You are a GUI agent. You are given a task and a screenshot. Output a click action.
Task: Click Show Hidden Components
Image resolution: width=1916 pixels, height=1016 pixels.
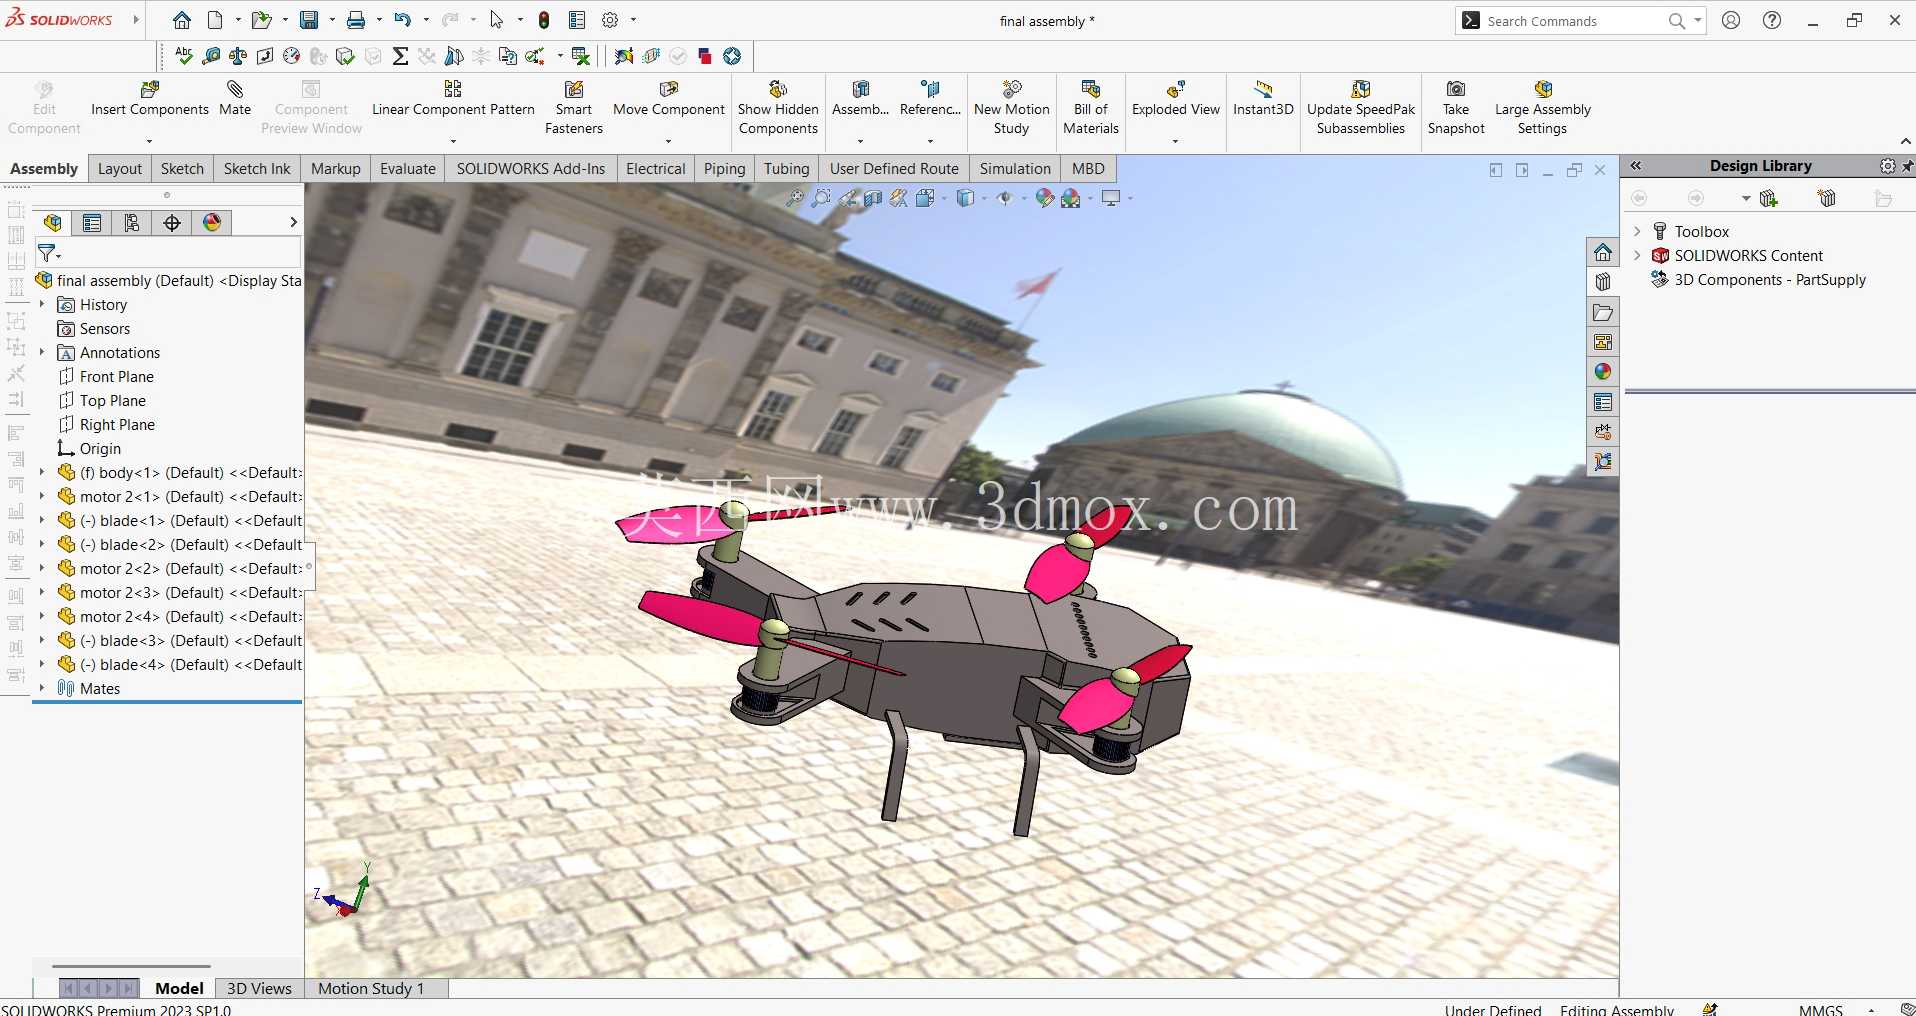click(778, 107)
